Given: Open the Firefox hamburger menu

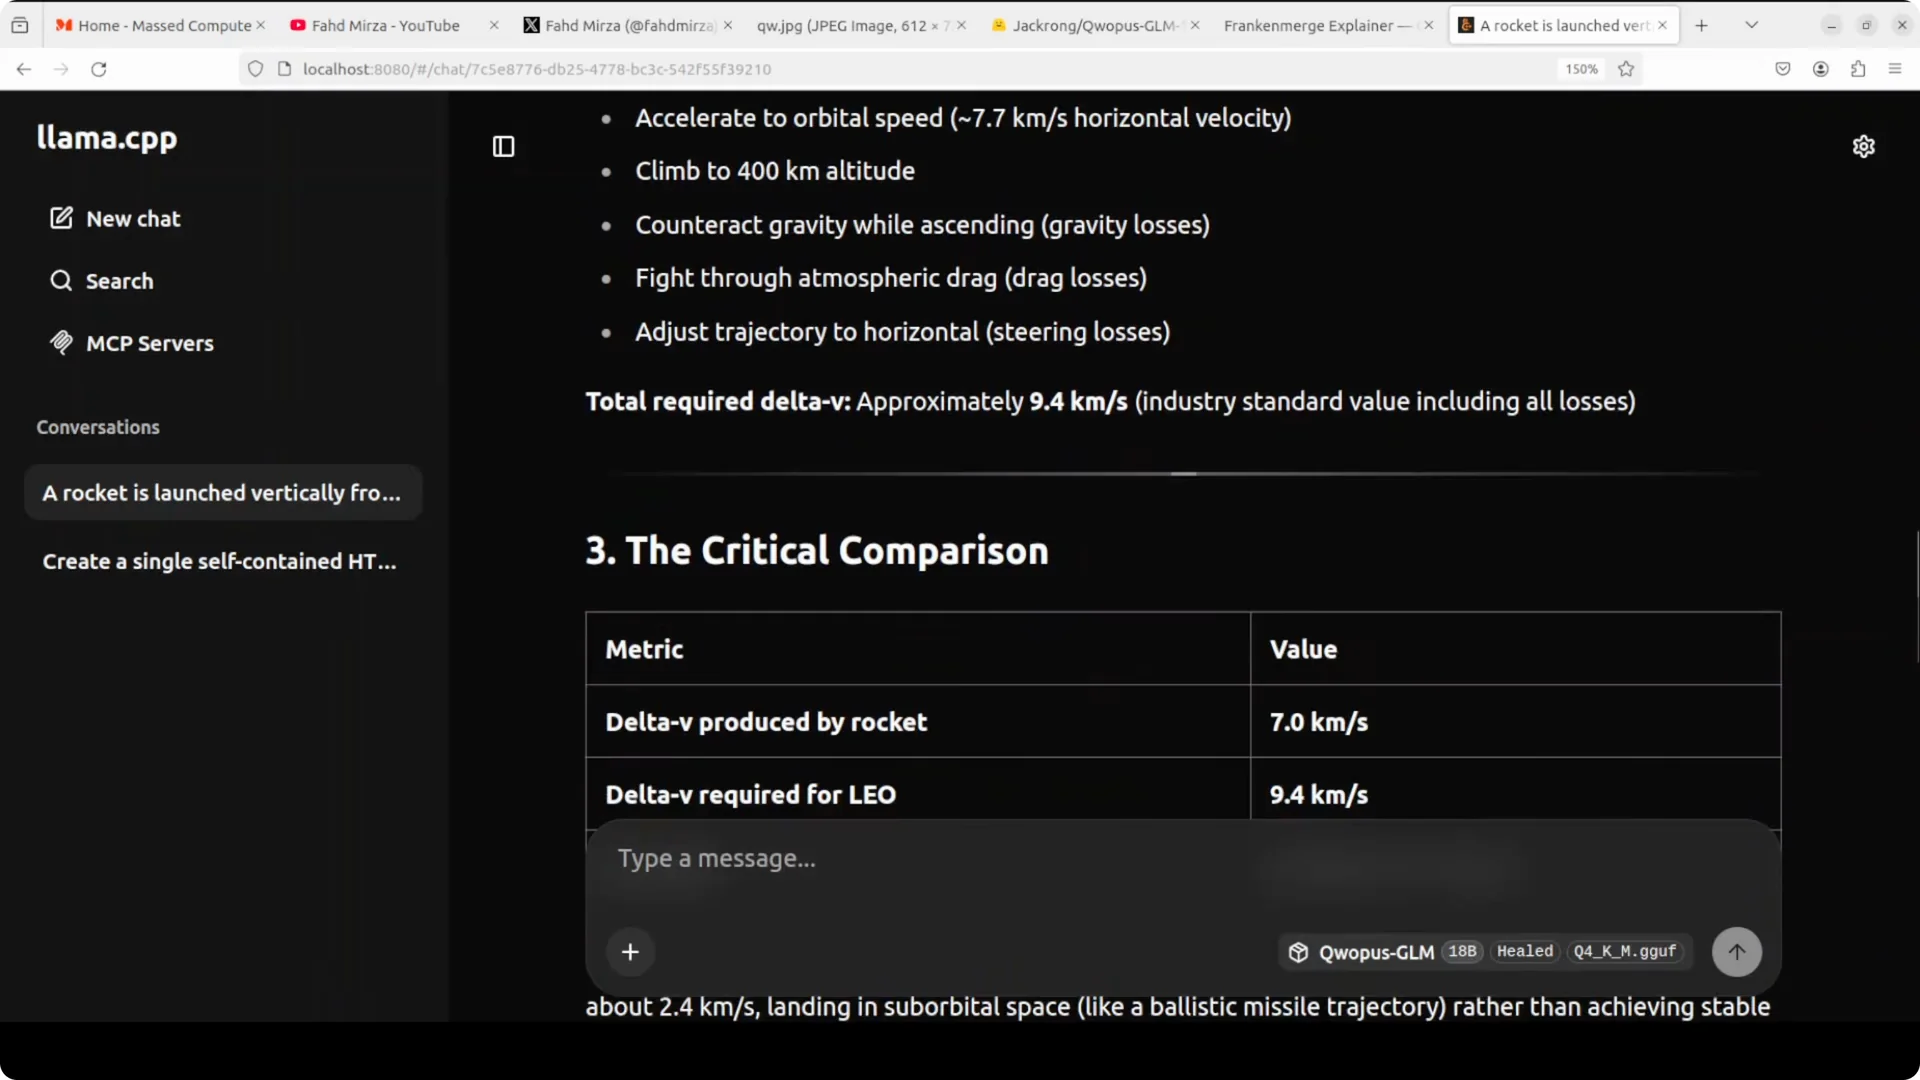Looking at the screenshot, I should pos(1894,69).
